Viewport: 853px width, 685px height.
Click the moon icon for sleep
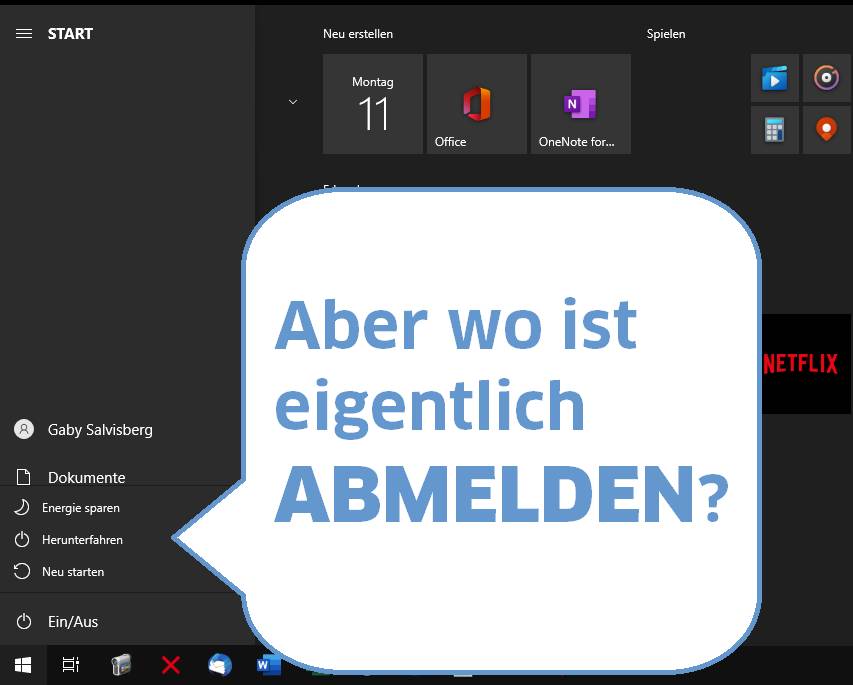[x=22, y=508]
